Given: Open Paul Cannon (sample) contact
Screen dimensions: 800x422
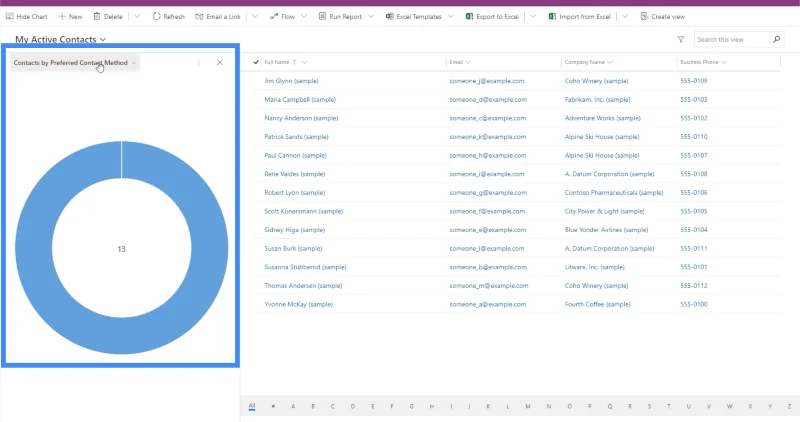Looking at the screenshot, I should 295,155.
